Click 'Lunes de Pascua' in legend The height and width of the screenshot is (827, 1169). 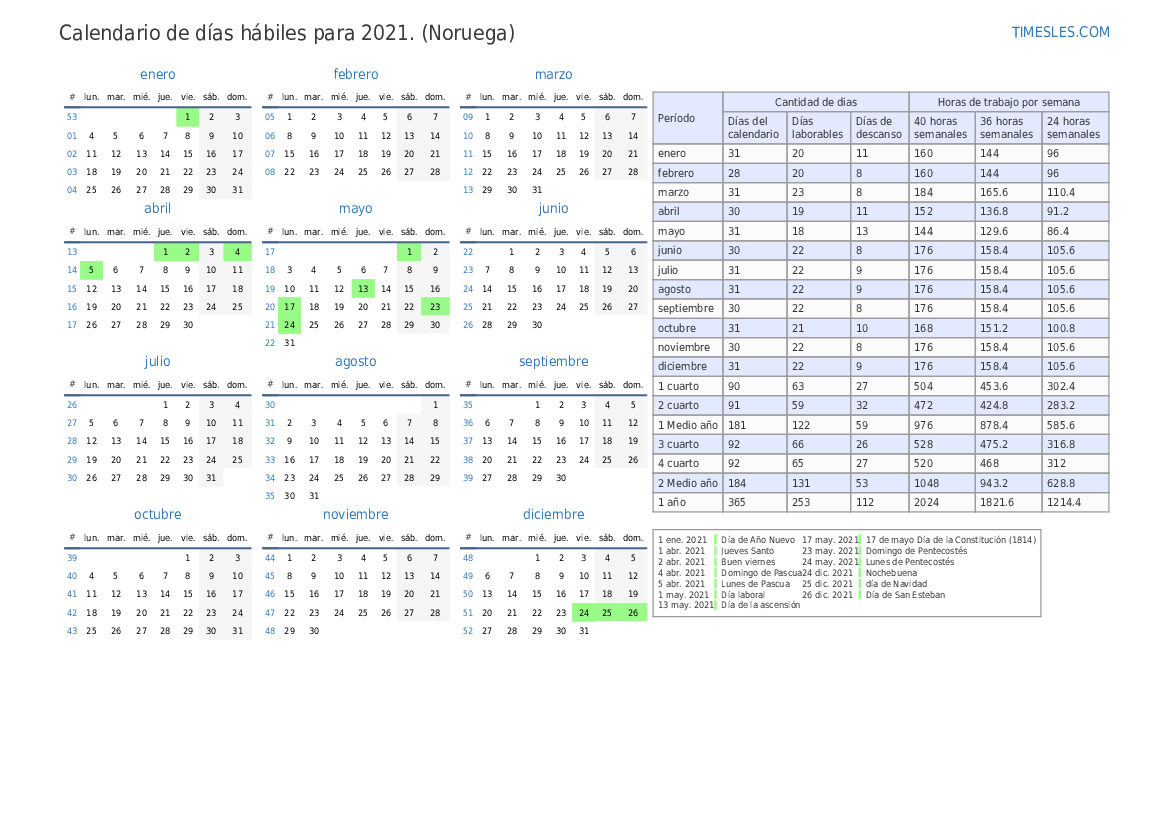[755, 584]
